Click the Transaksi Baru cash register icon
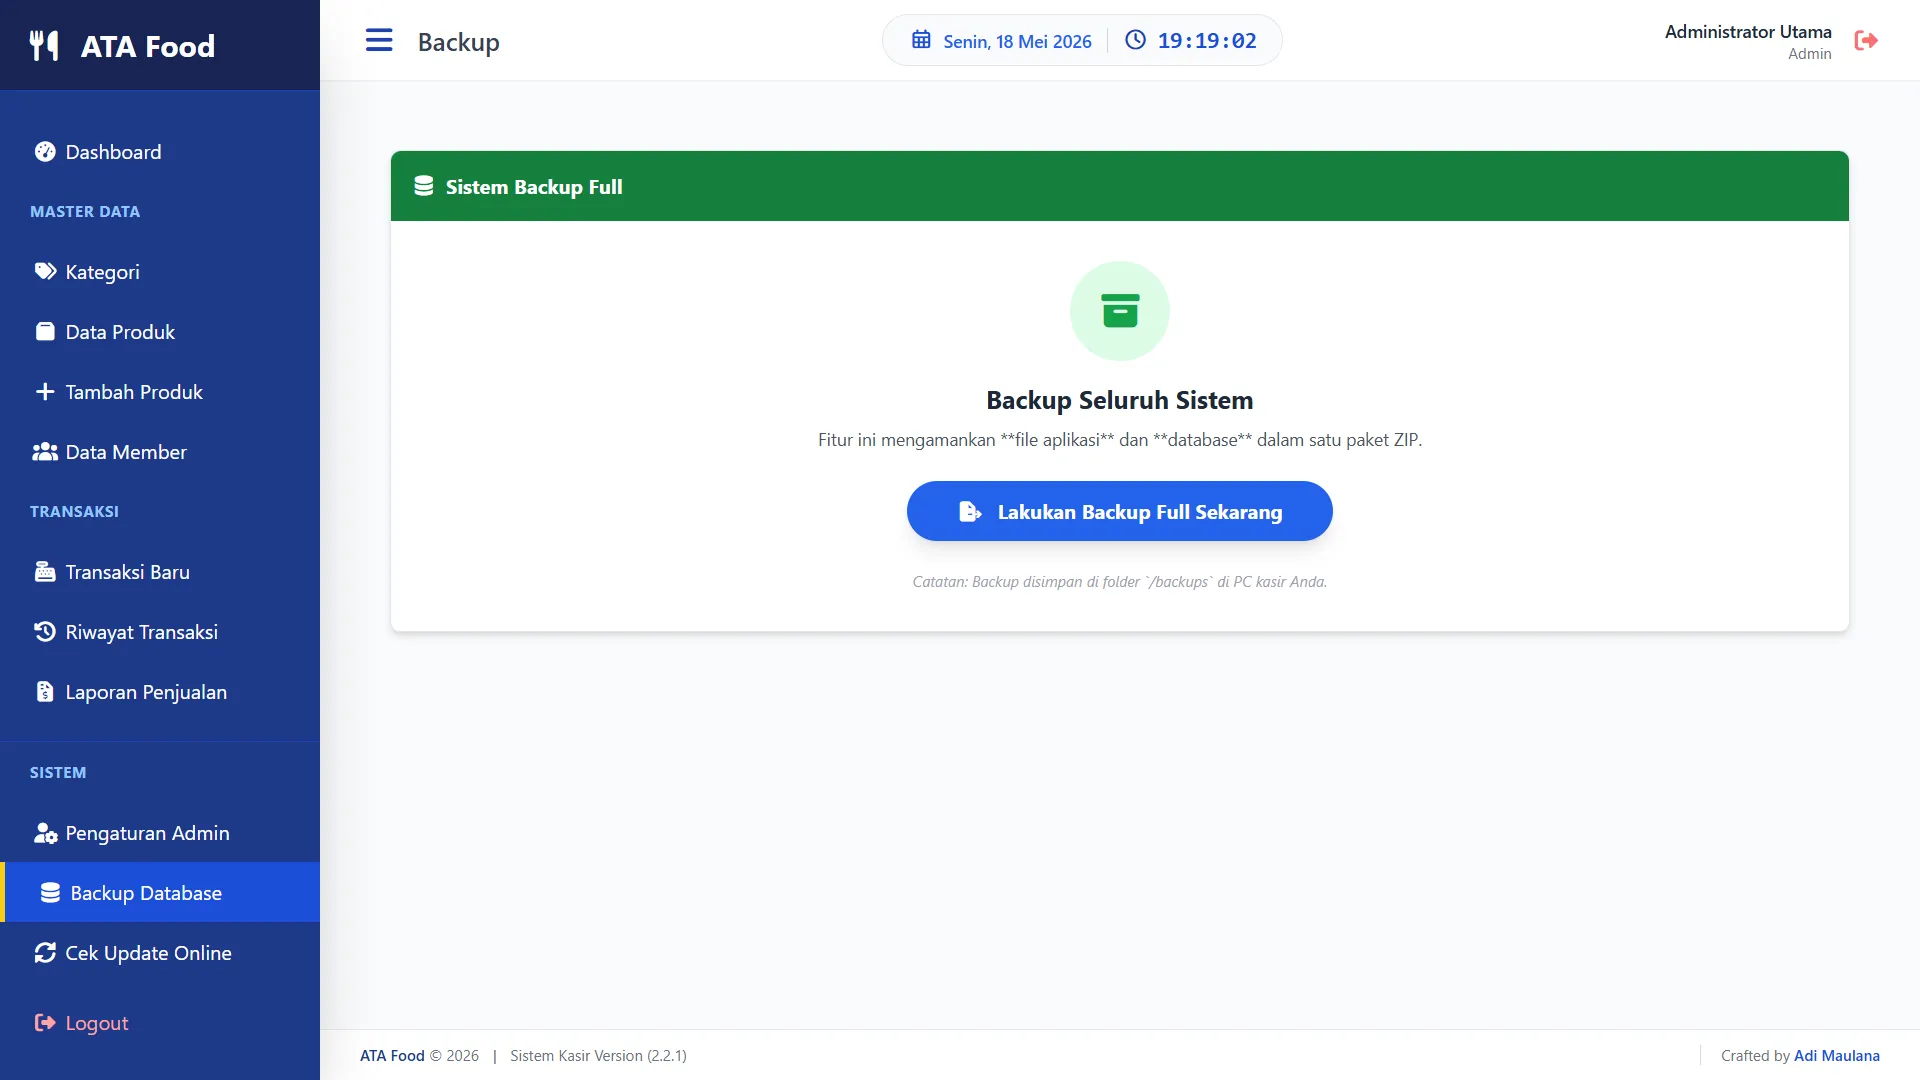This screenshot has width=1920, height=1080. pyautogui.click(x=45, y=572)
